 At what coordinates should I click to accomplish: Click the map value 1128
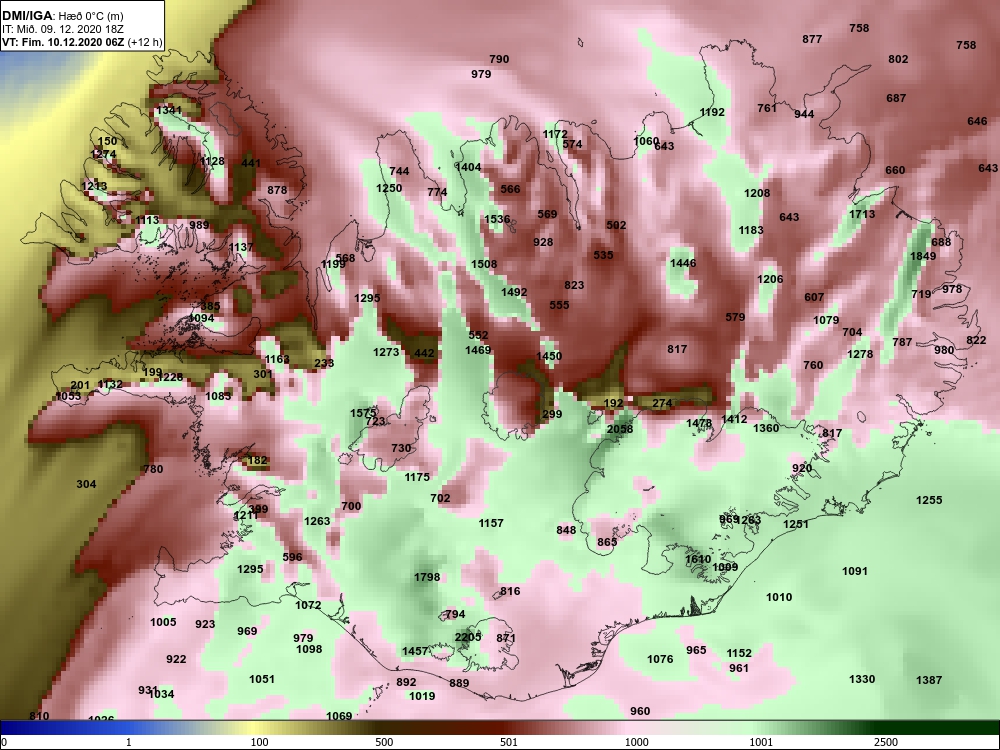212,161
